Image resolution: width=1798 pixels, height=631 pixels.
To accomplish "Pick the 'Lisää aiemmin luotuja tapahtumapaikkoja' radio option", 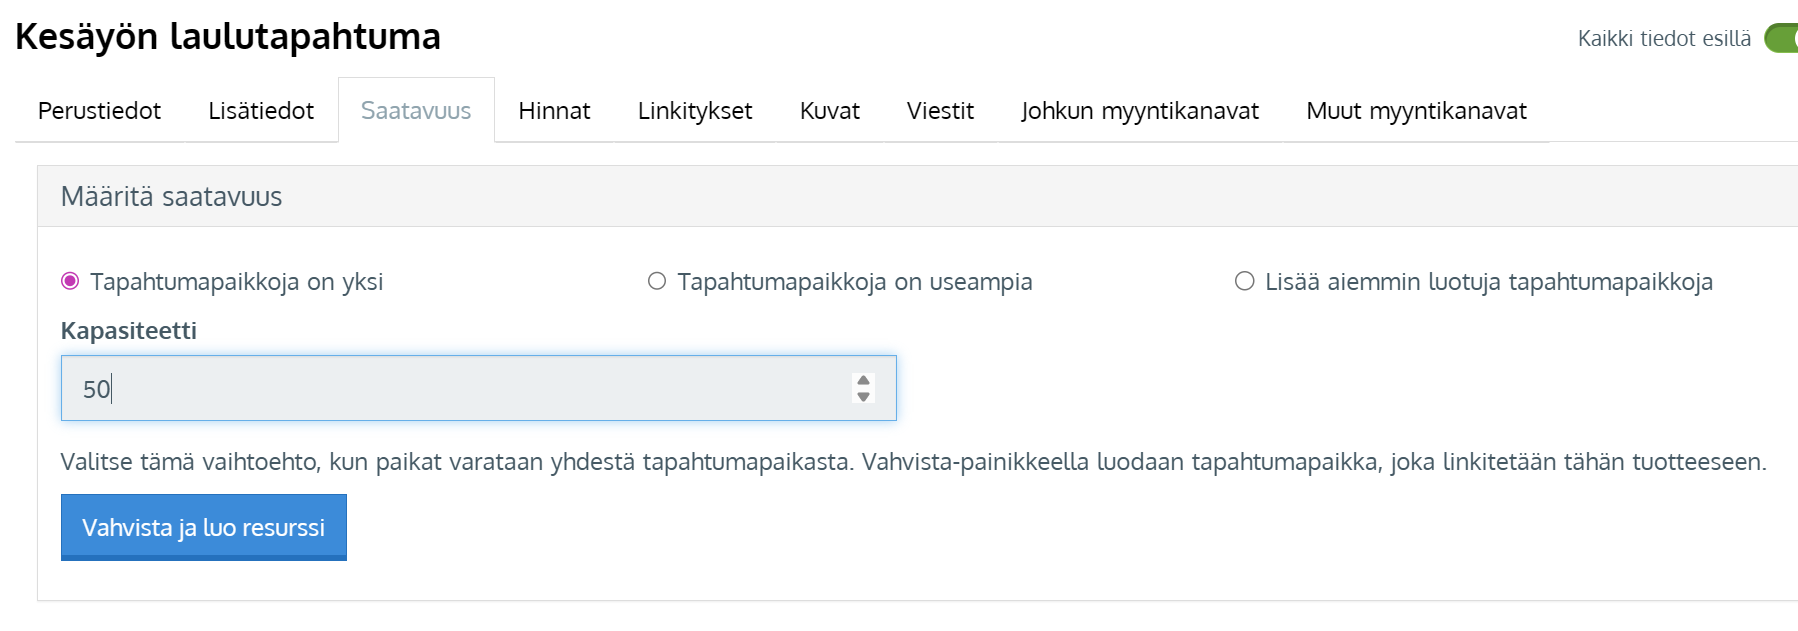I will pos(1245,281).
